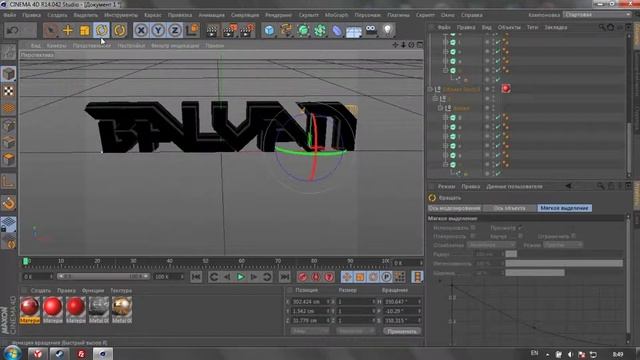Toggle the Поверхность checkbox
This screenshot has height=360, width=640.
473,236
